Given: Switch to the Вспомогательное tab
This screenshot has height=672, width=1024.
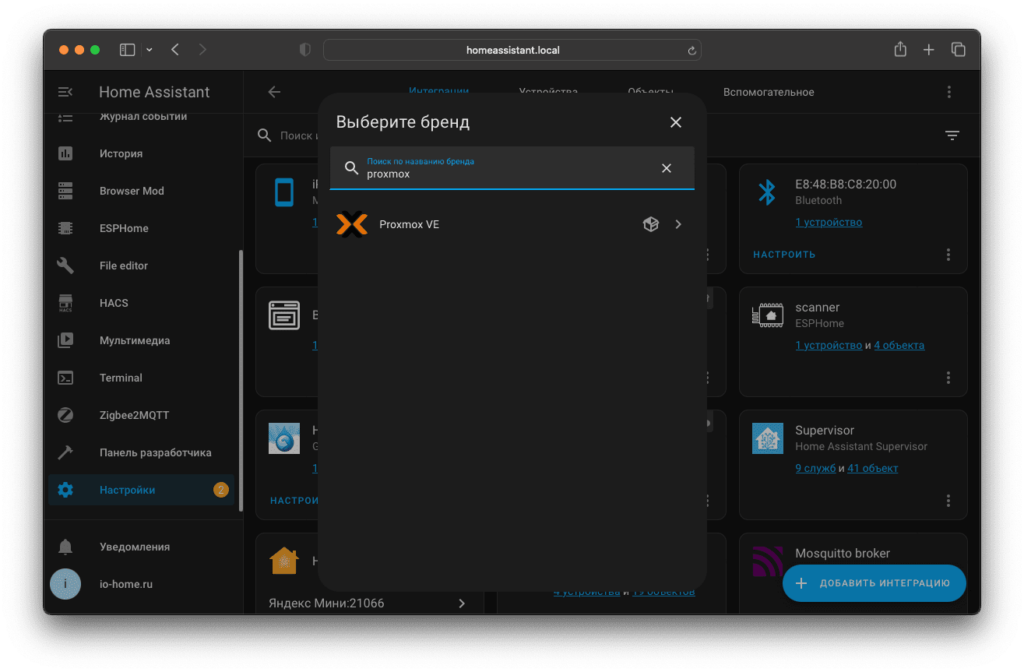Looking at the screenshot, I should click(x=769, y=92).
